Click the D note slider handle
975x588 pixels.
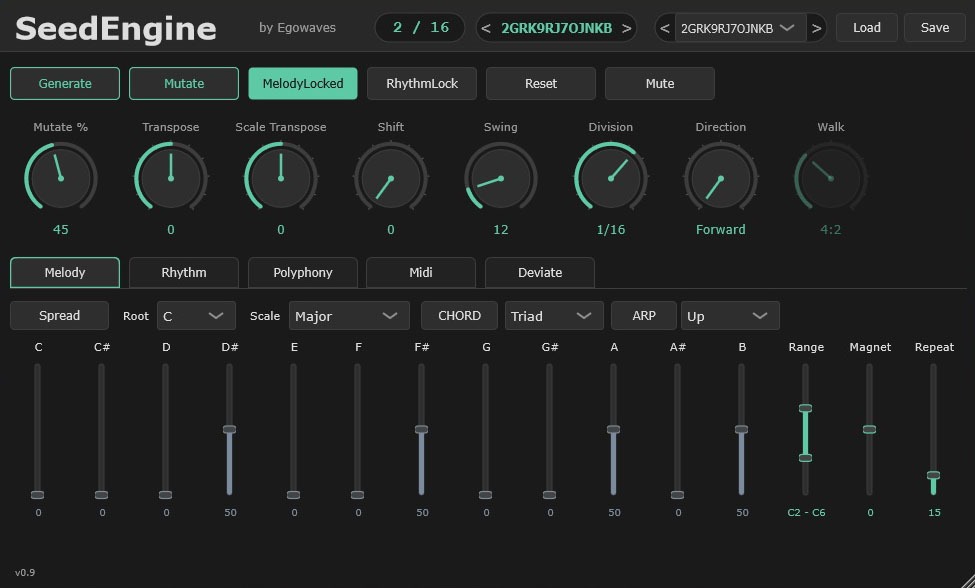165,495
